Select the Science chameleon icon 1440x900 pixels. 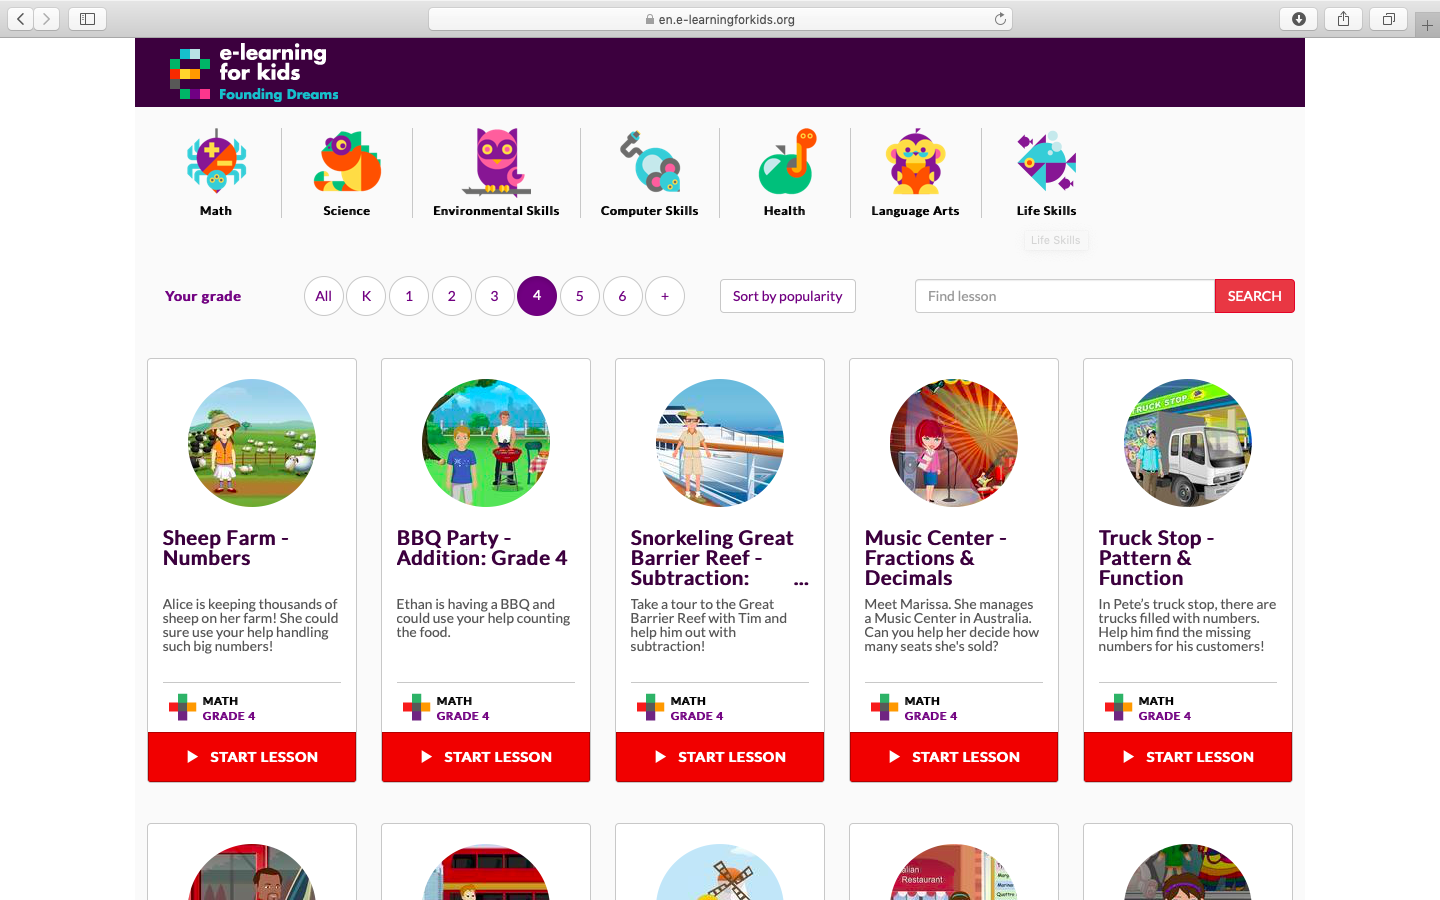click(347, 162)
